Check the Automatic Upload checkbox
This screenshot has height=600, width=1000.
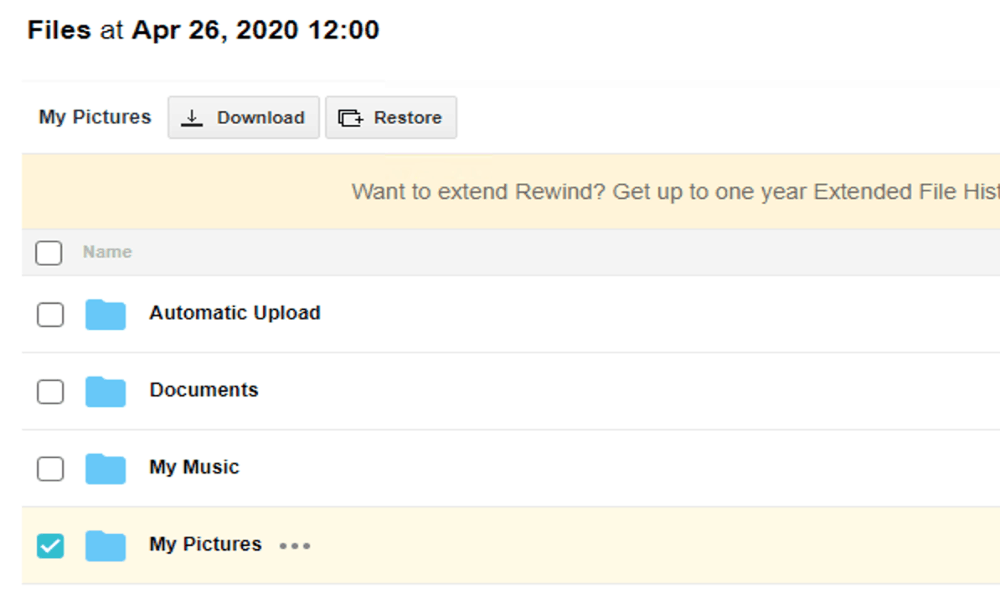(50, 314)
